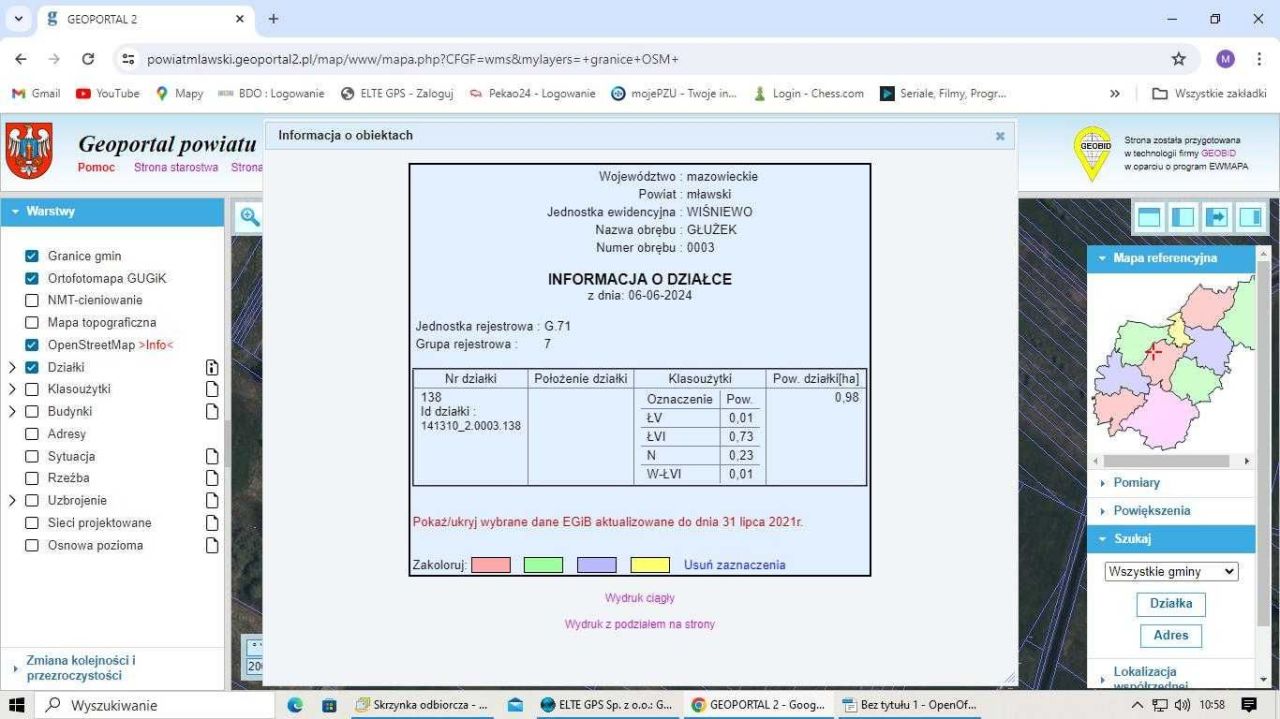Open document icon next to Klasoużytki layer
This screenshot has height=719, width=1280.
(211, 389)
